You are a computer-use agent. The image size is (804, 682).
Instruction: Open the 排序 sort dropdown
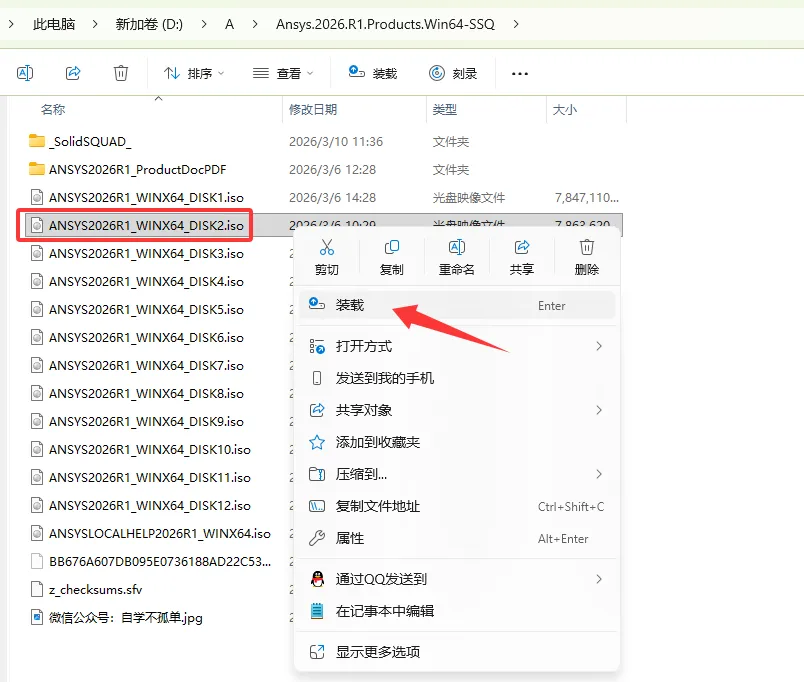pyautogui.click(x=194, y=74)
